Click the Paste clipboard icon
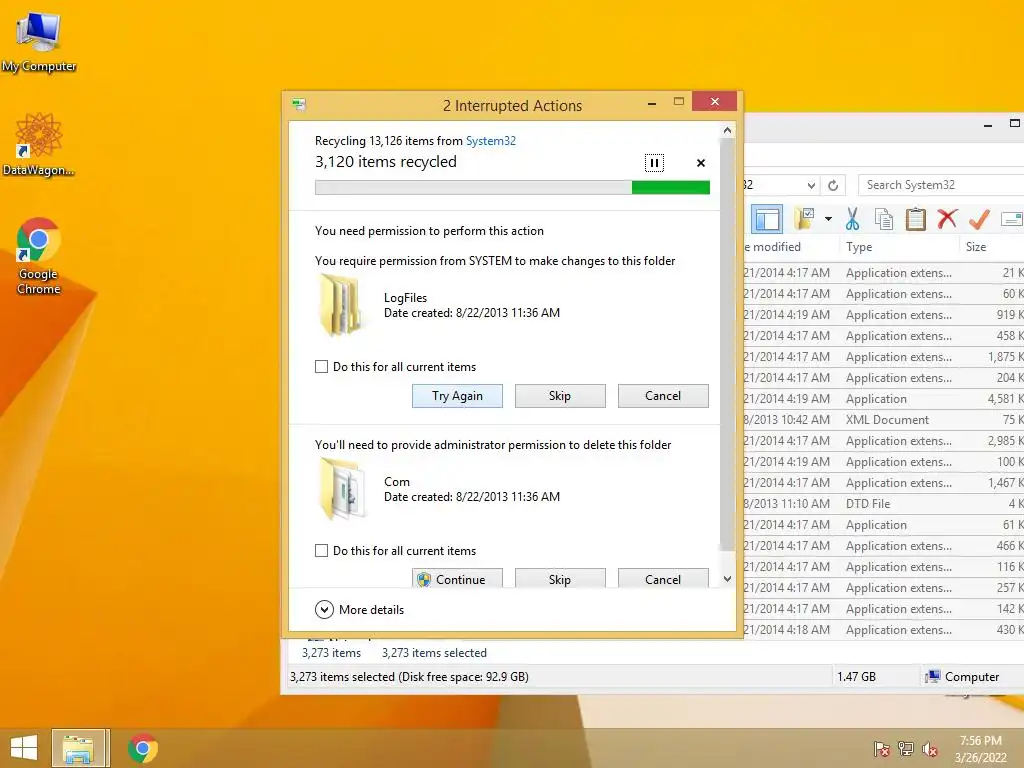Screen dimensions: 1024x768 pos(916,219)
